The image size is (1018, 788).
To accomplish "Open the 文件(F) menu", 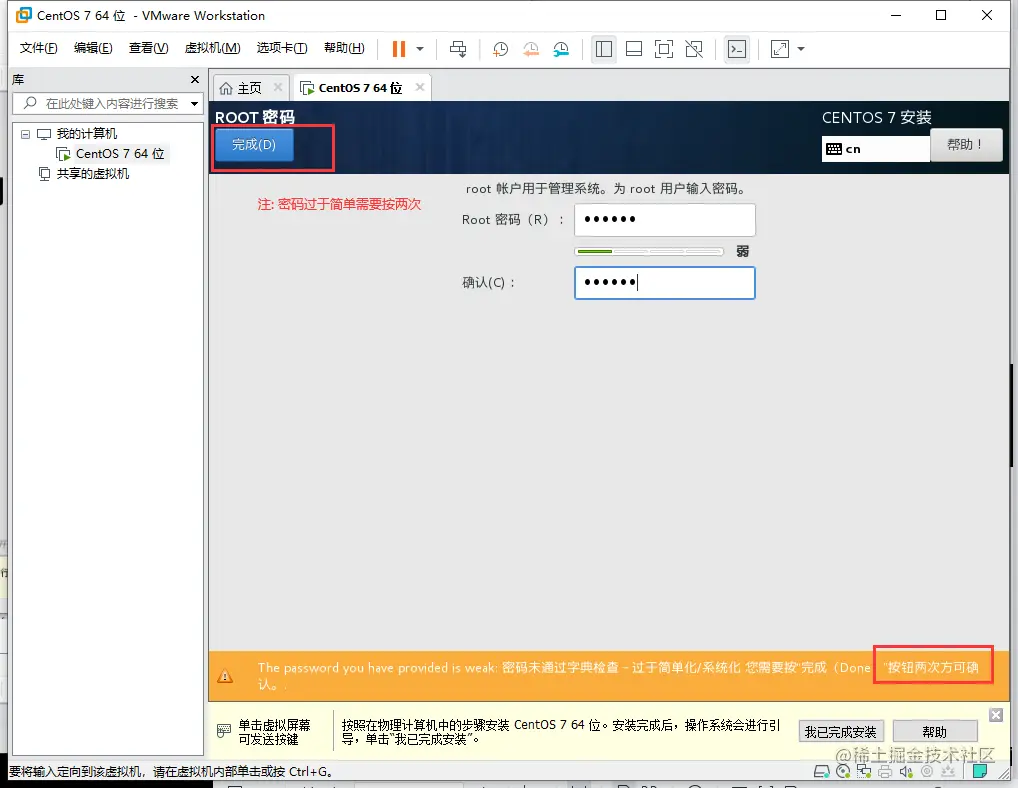I will (38, 48).
